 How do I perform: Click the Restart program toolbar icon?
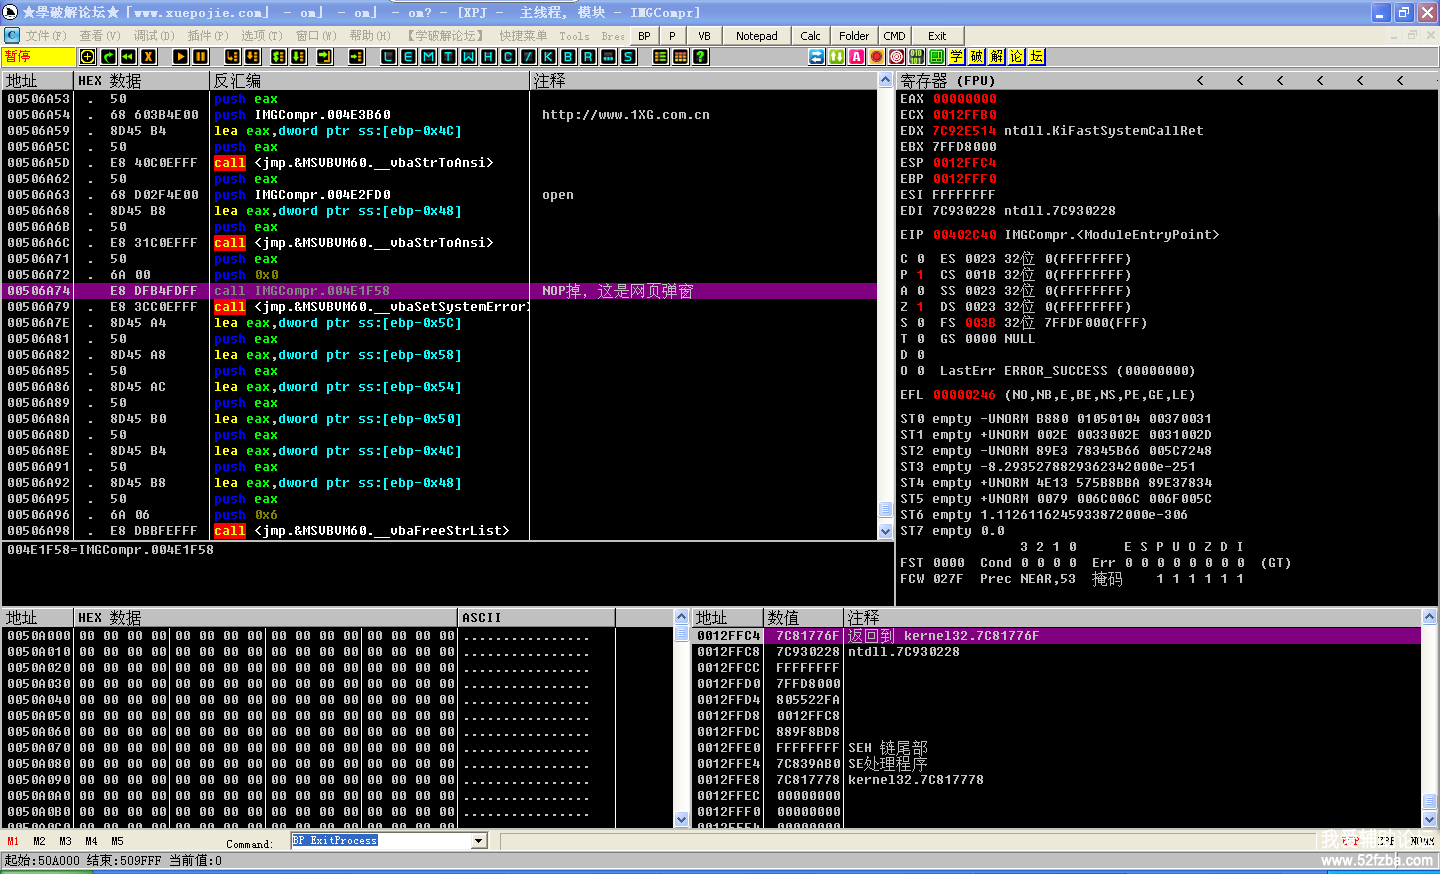point(108,57)
